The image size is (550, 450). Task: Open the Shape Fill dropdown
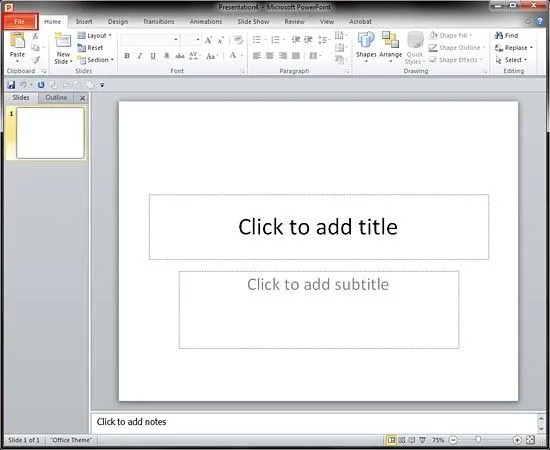coord(450,35)
